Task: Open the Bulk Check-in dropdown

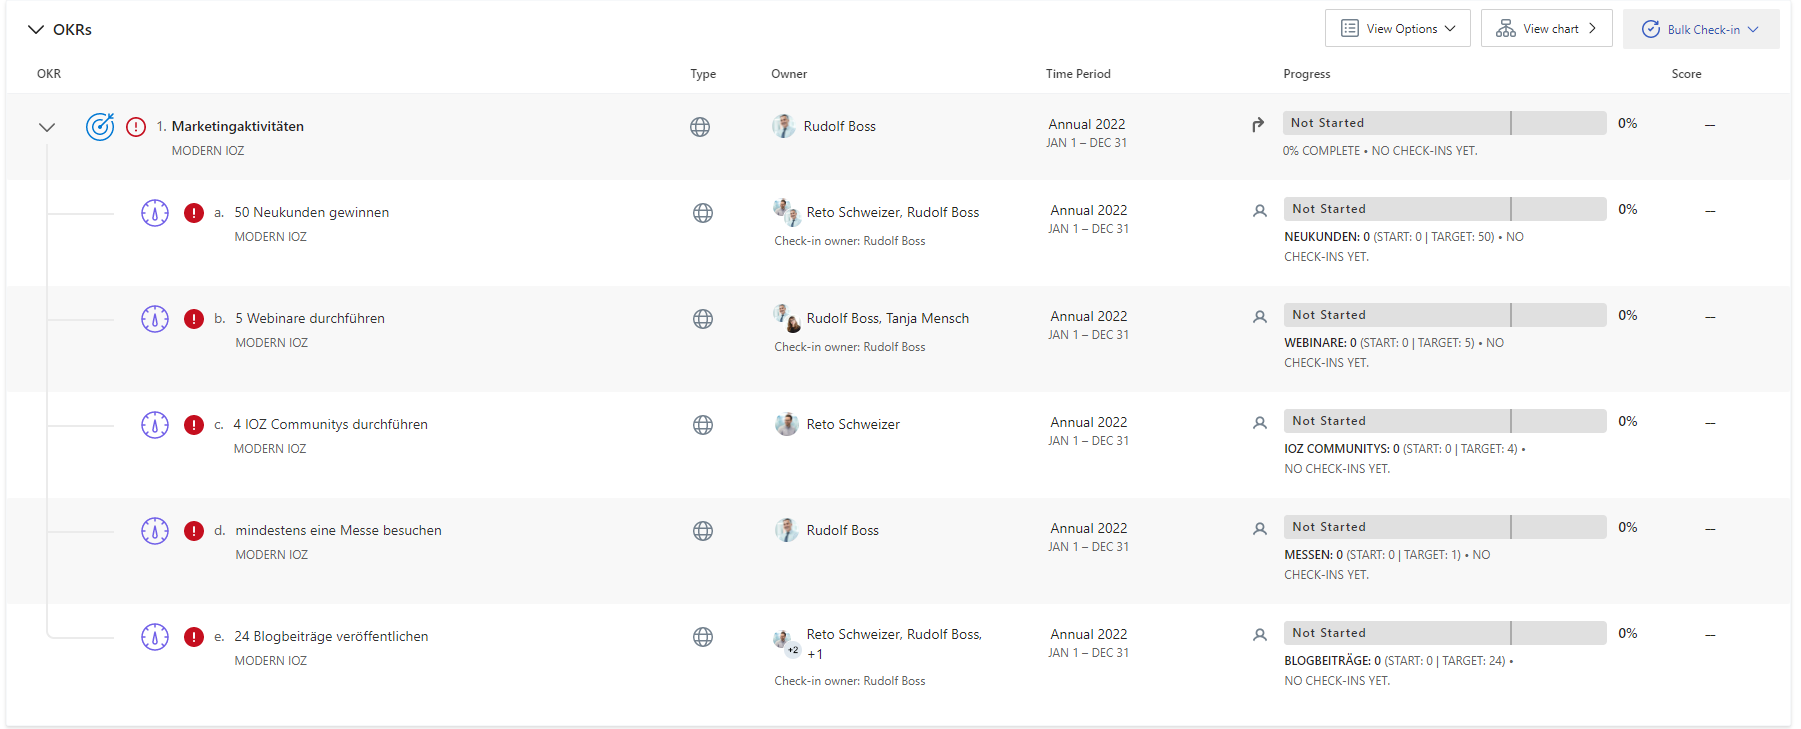Action: pyautogui.click(x=1701, y=29)
